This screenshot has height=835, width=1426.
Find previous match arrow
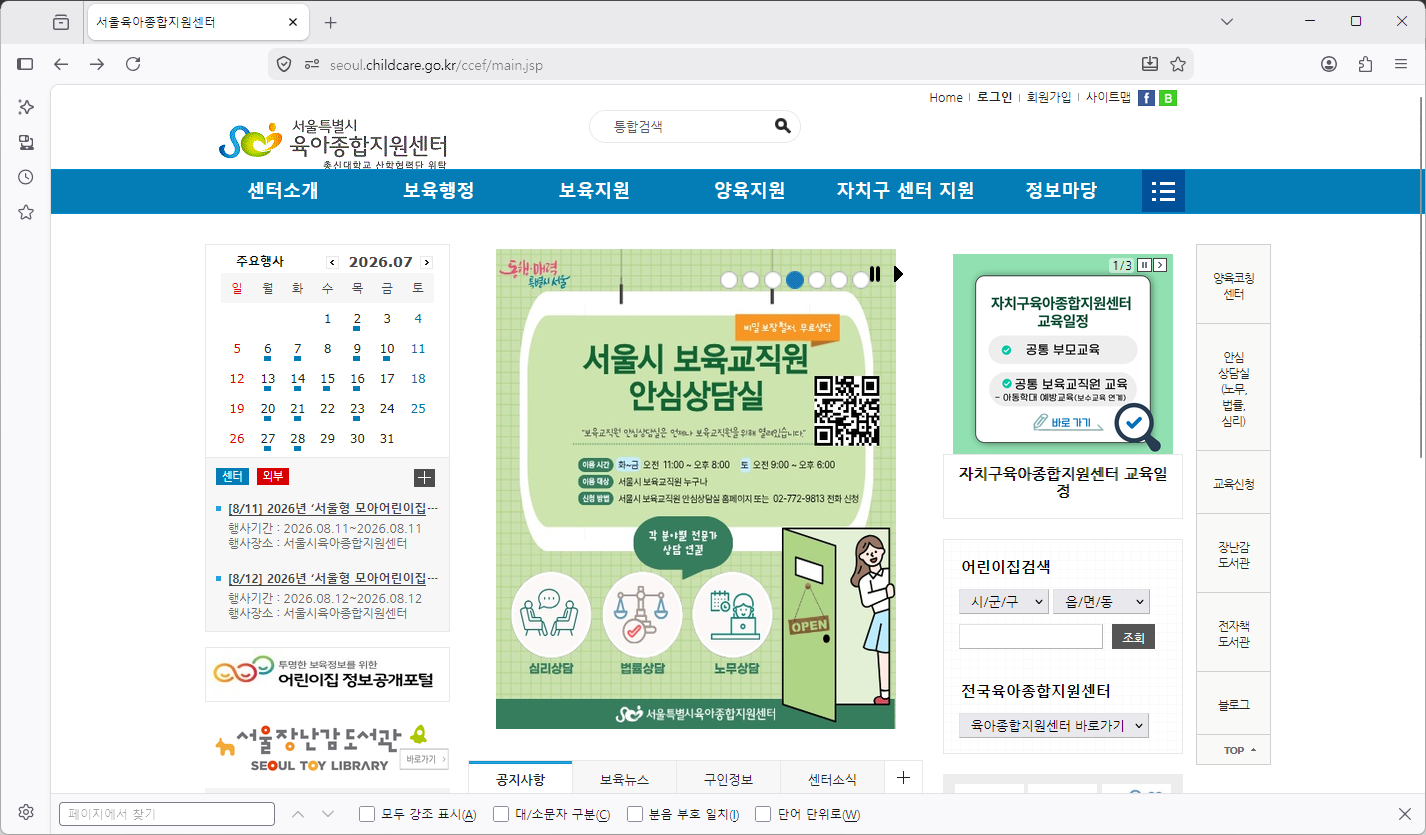[x=298, y=814]
